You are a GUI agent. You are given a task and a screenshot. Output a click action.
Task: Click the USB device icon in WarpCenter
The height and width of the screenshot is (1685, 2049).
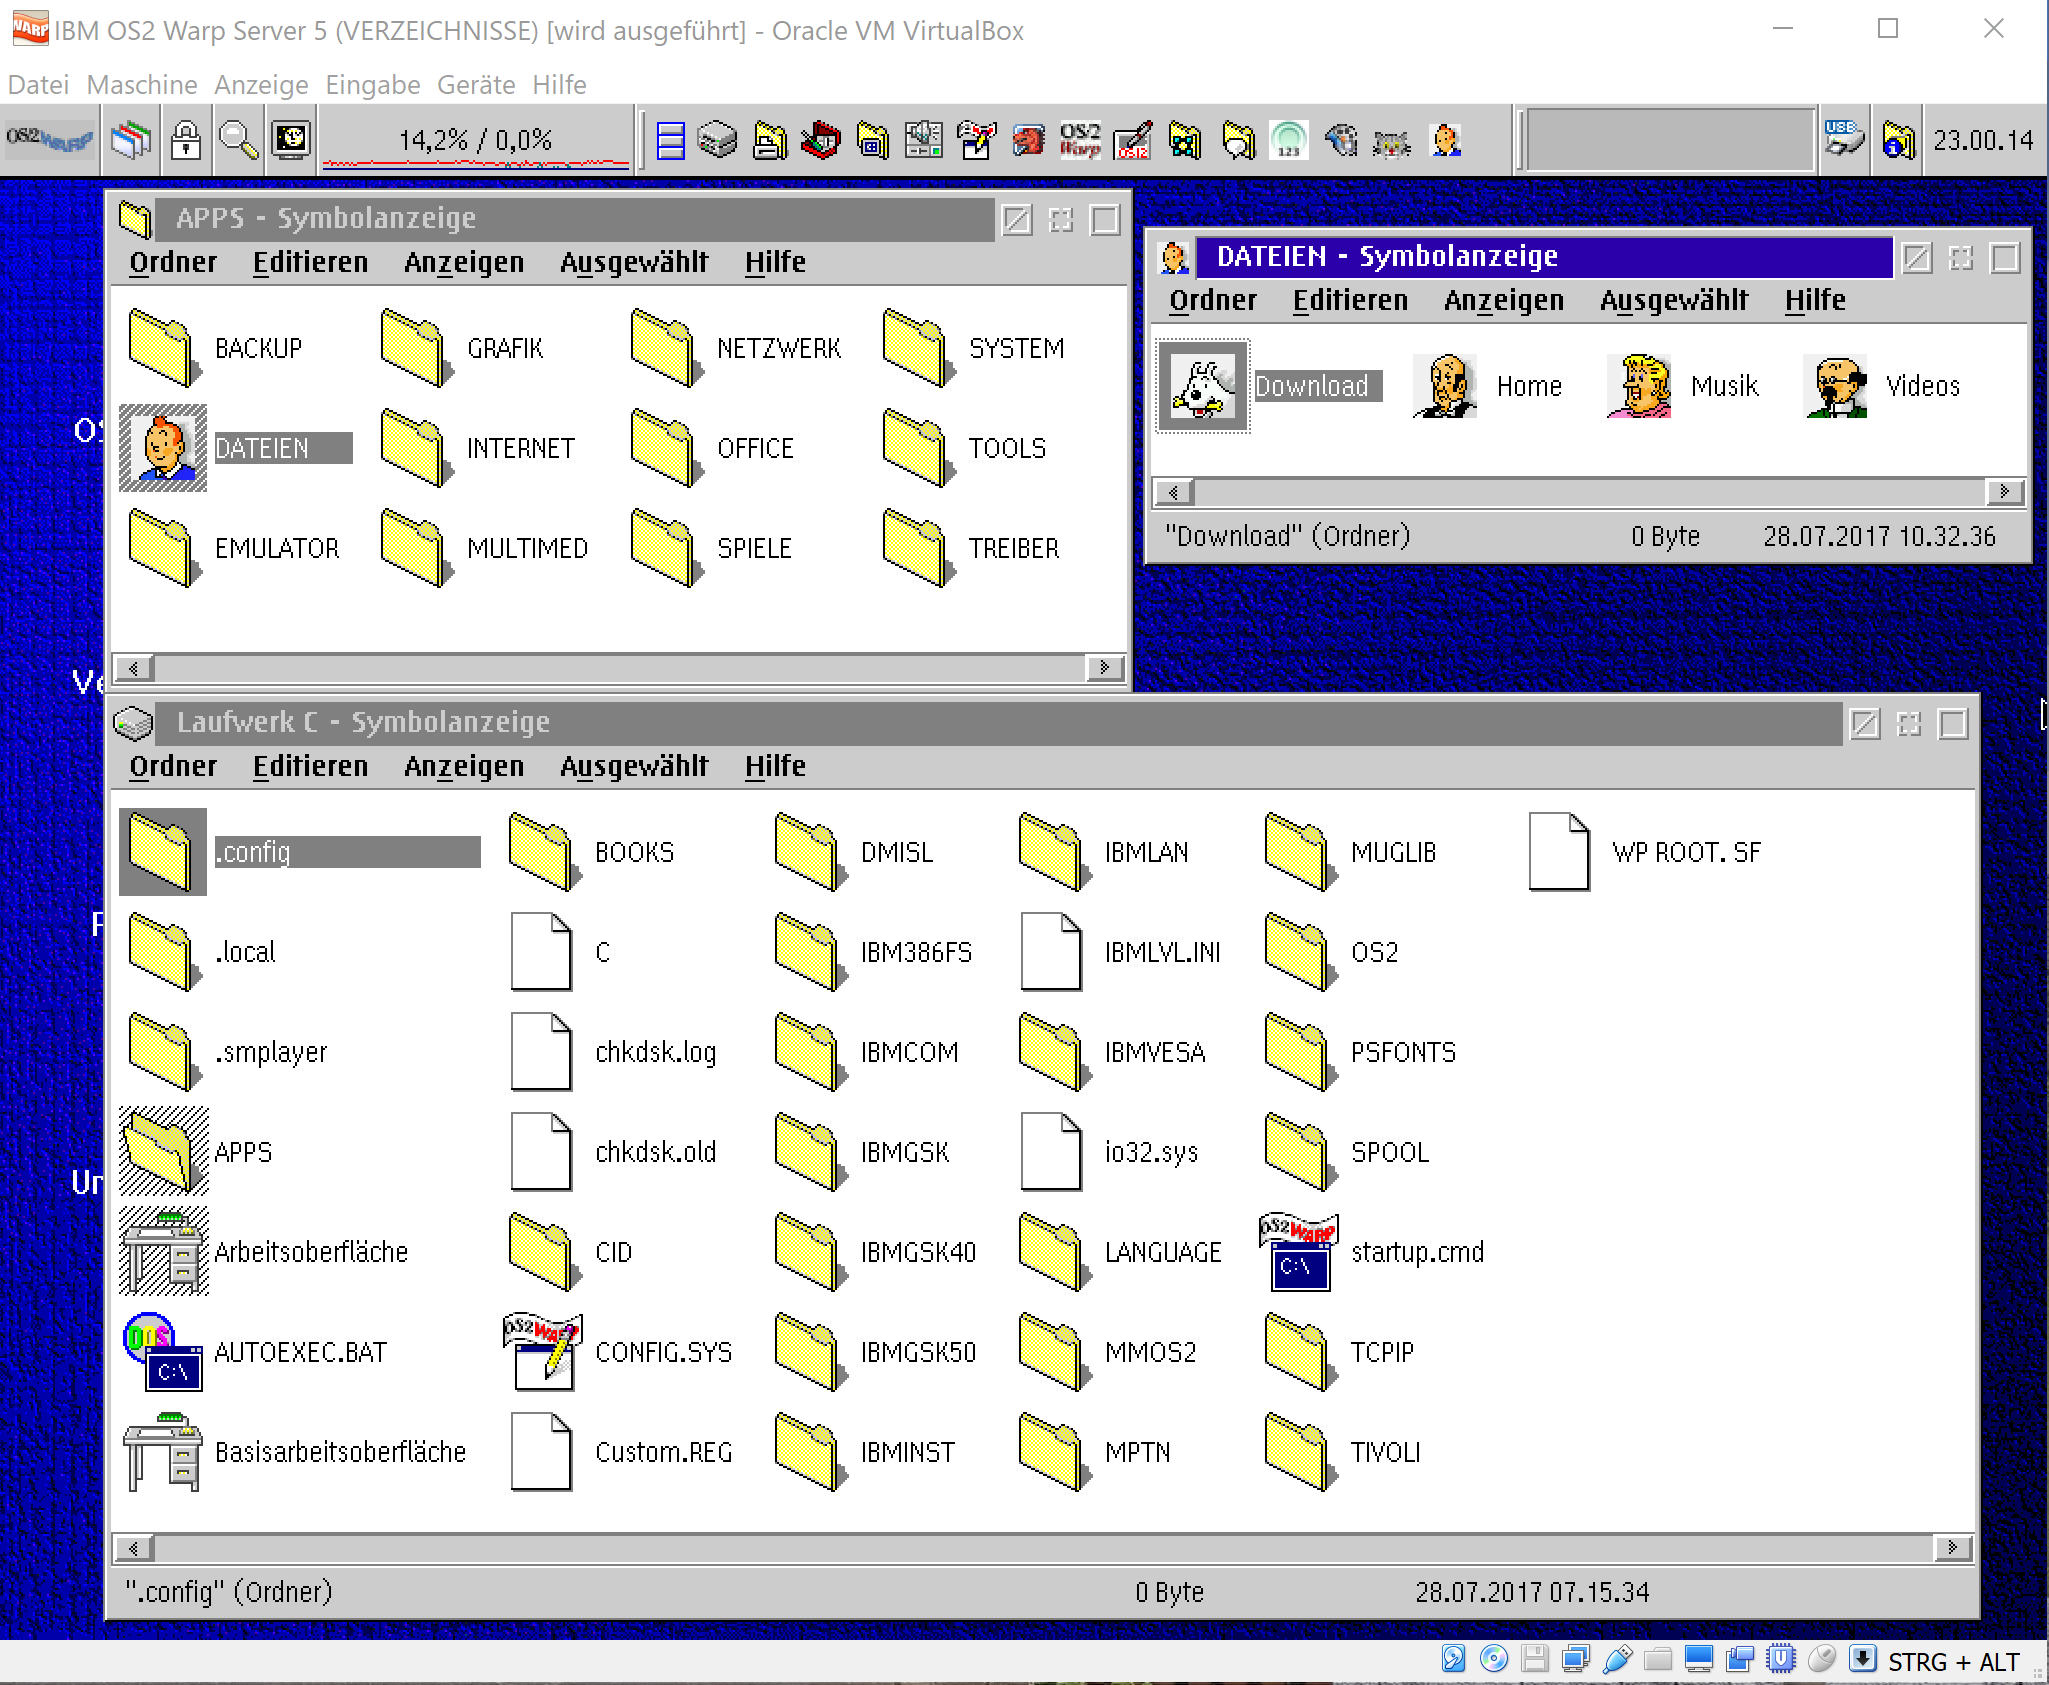1843,140
